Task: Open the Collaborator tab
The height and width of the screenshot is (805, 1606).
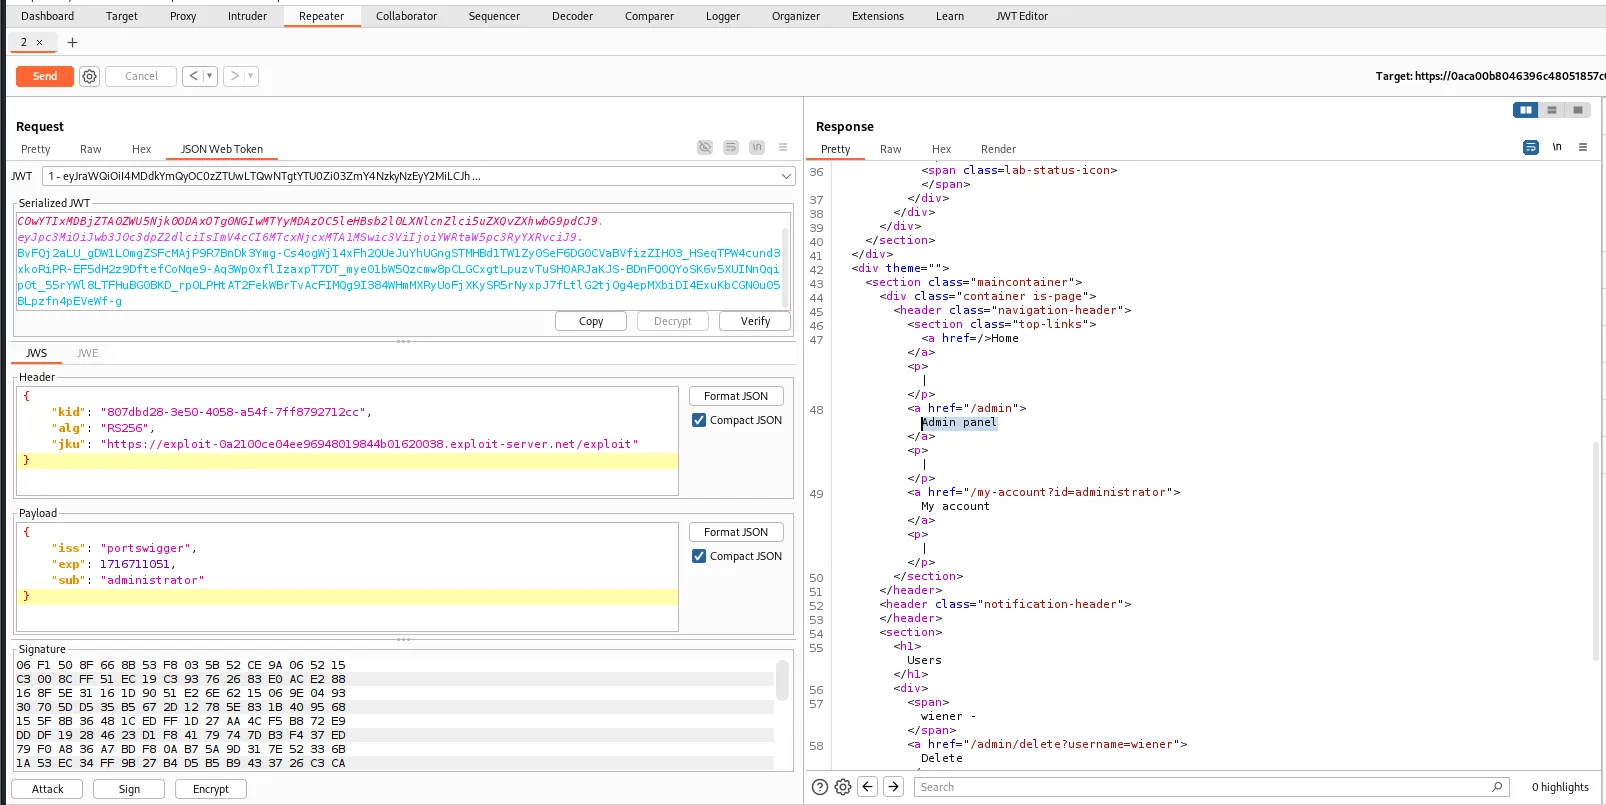Action: tap(406, 16)
